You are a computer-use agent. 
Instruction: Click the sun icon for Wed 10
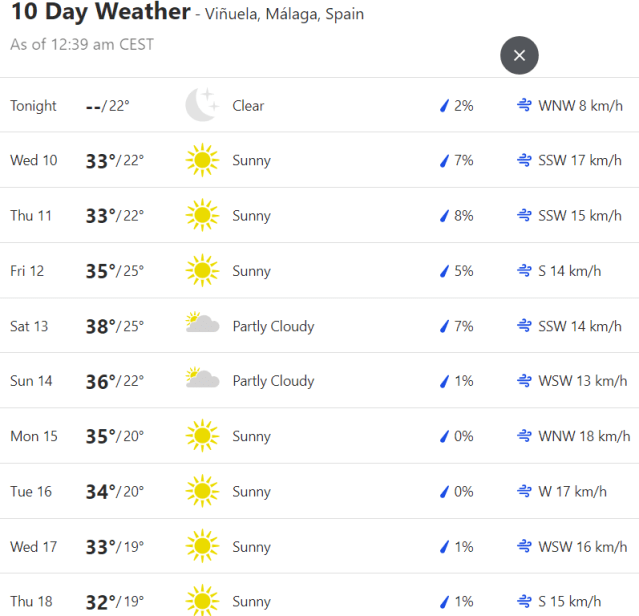[201, 160]
